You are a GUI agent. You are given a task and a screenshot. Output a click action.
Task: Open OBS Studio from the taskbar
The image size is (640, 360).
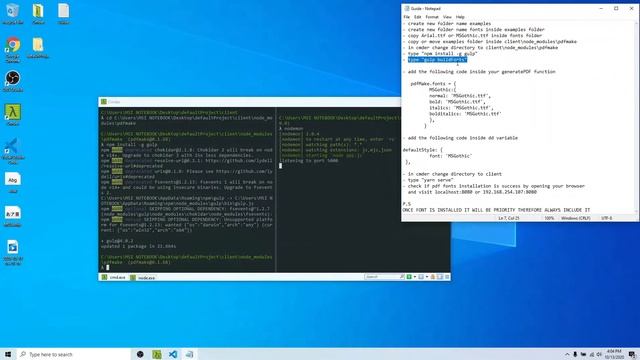coord(140,354)
